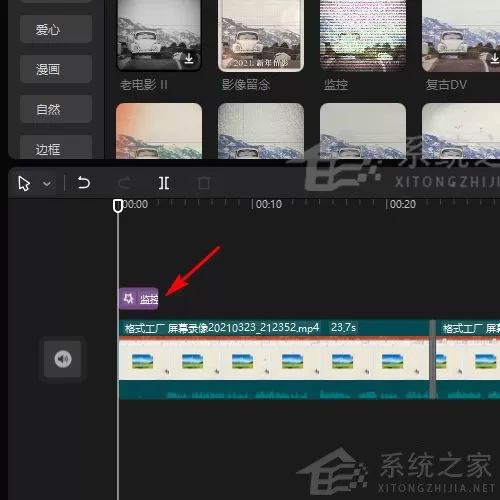This screenshot has width=500, height=500.
Task: Select the orange gradient effect thumbnail
Action: [x=159, y=131]
